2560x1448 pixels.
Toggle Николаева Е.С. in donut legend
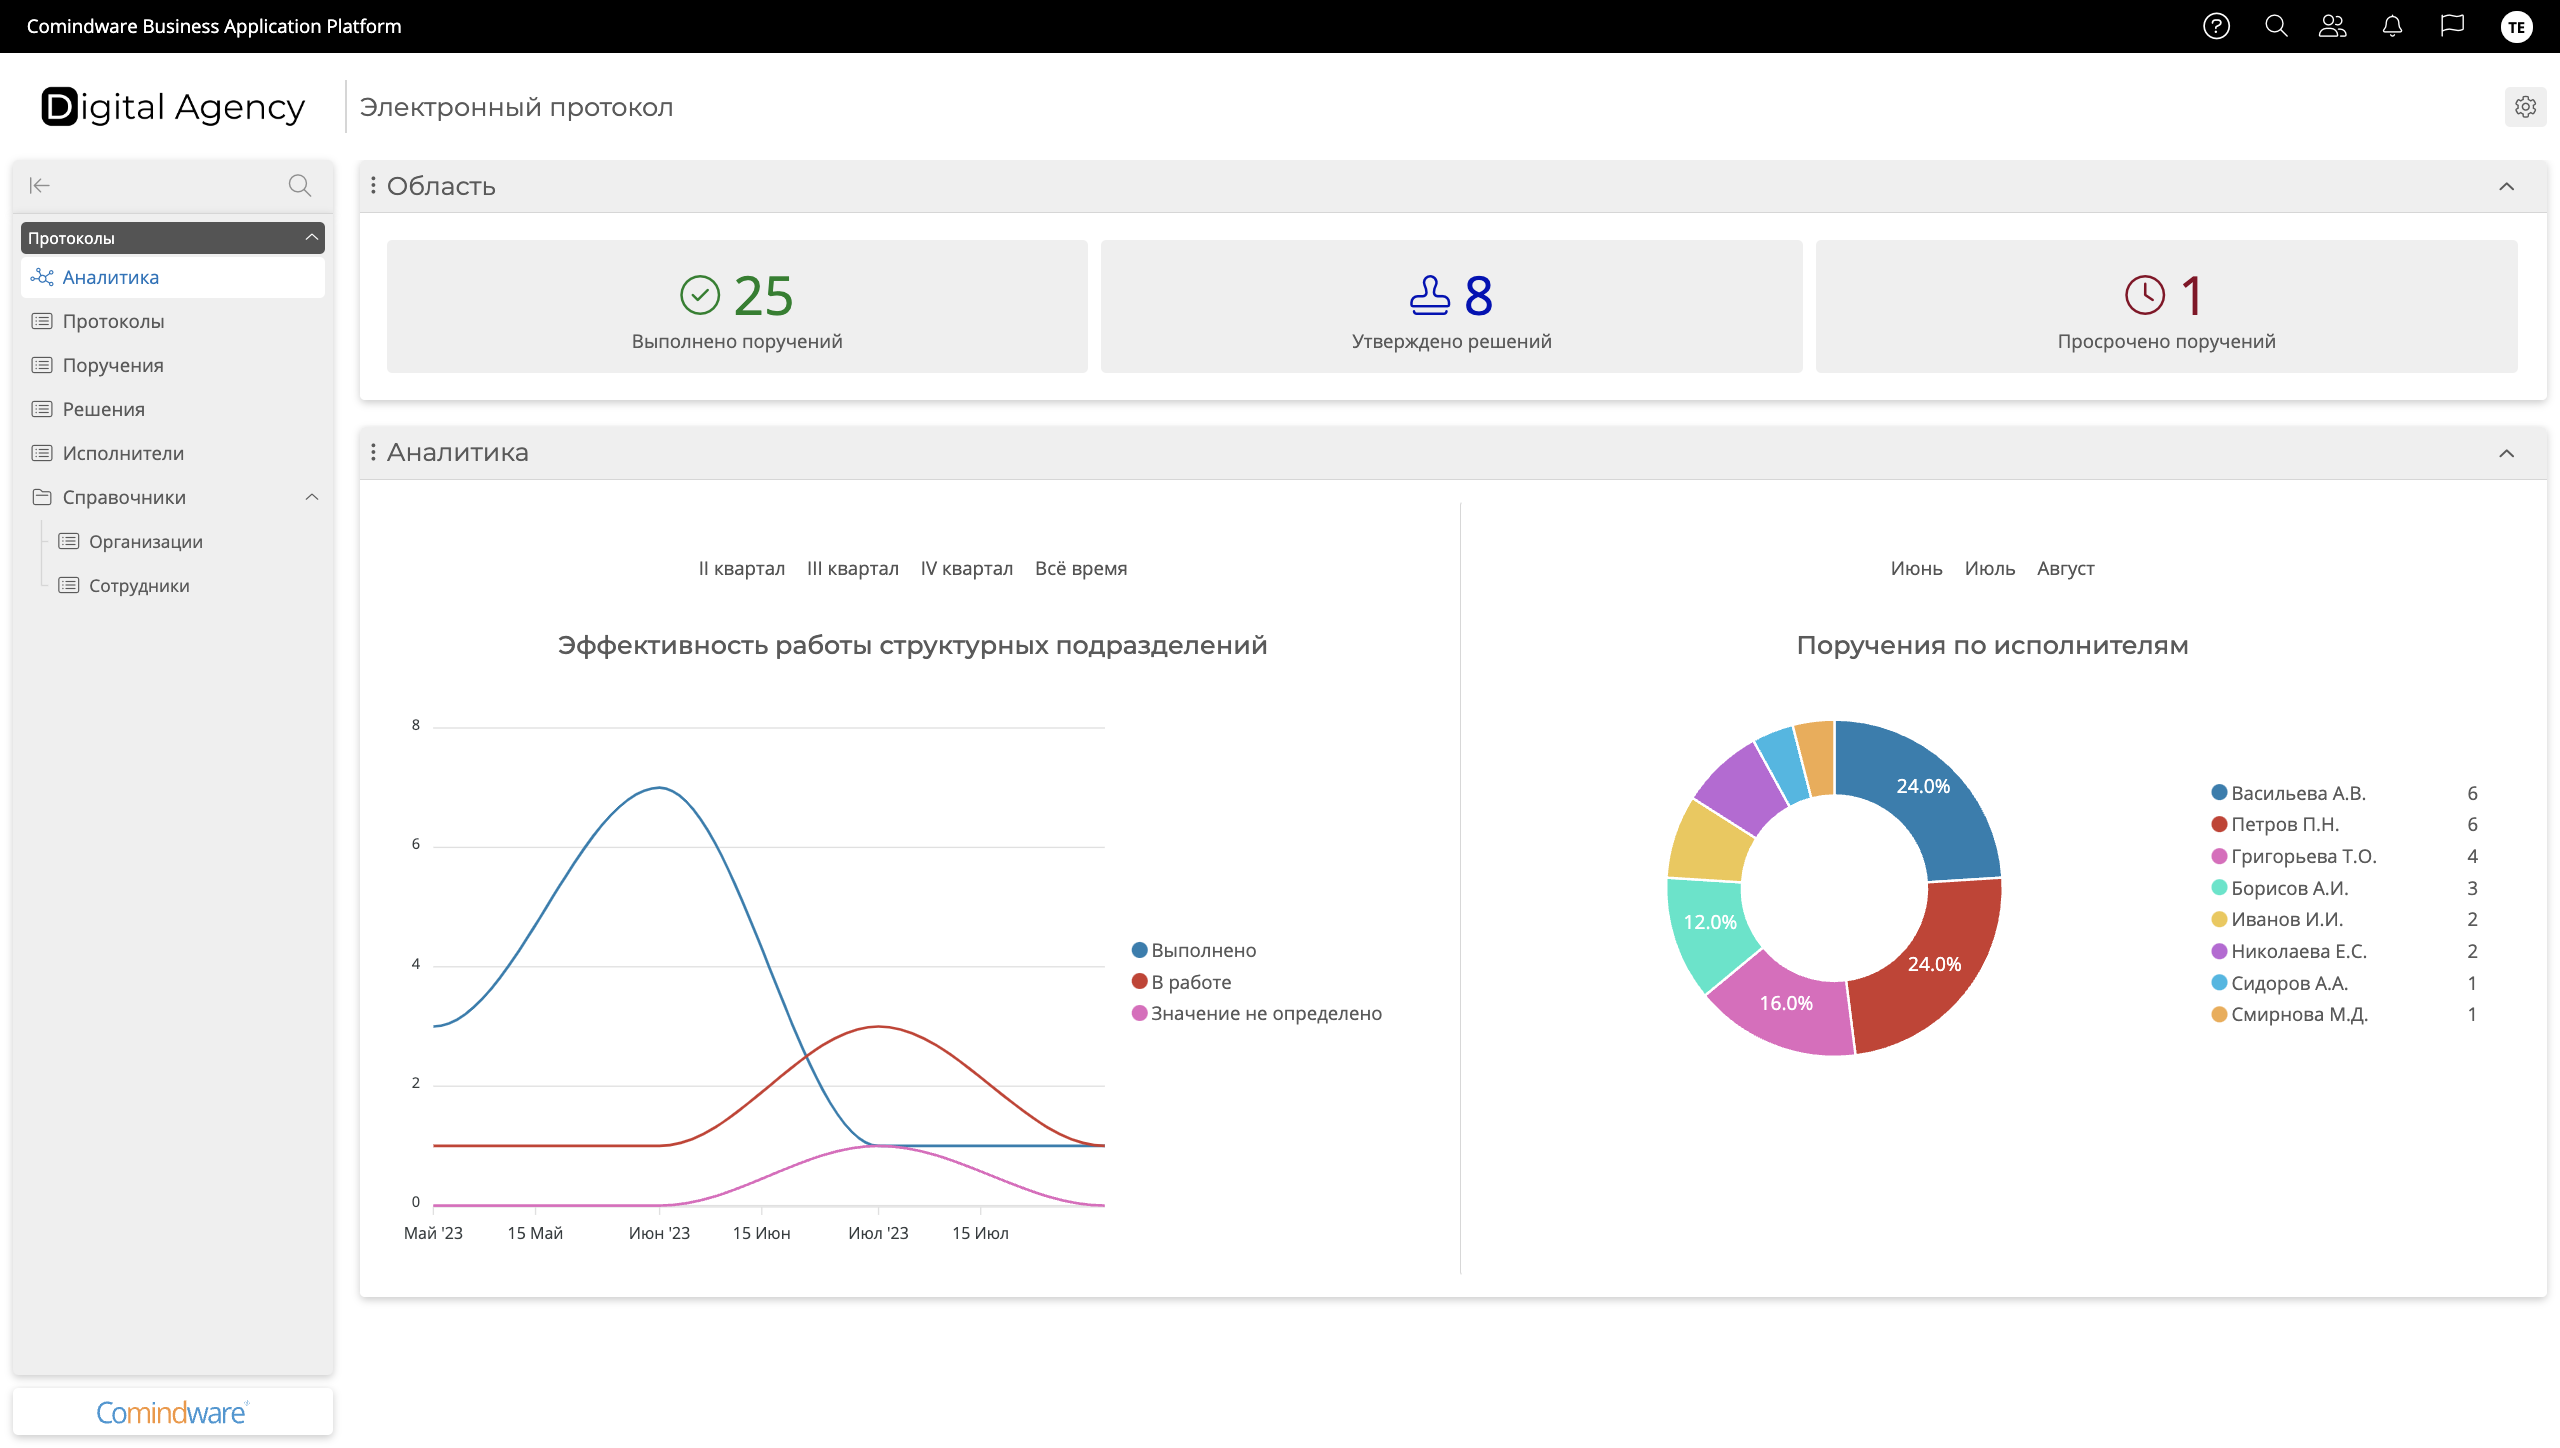[2289, 951]
